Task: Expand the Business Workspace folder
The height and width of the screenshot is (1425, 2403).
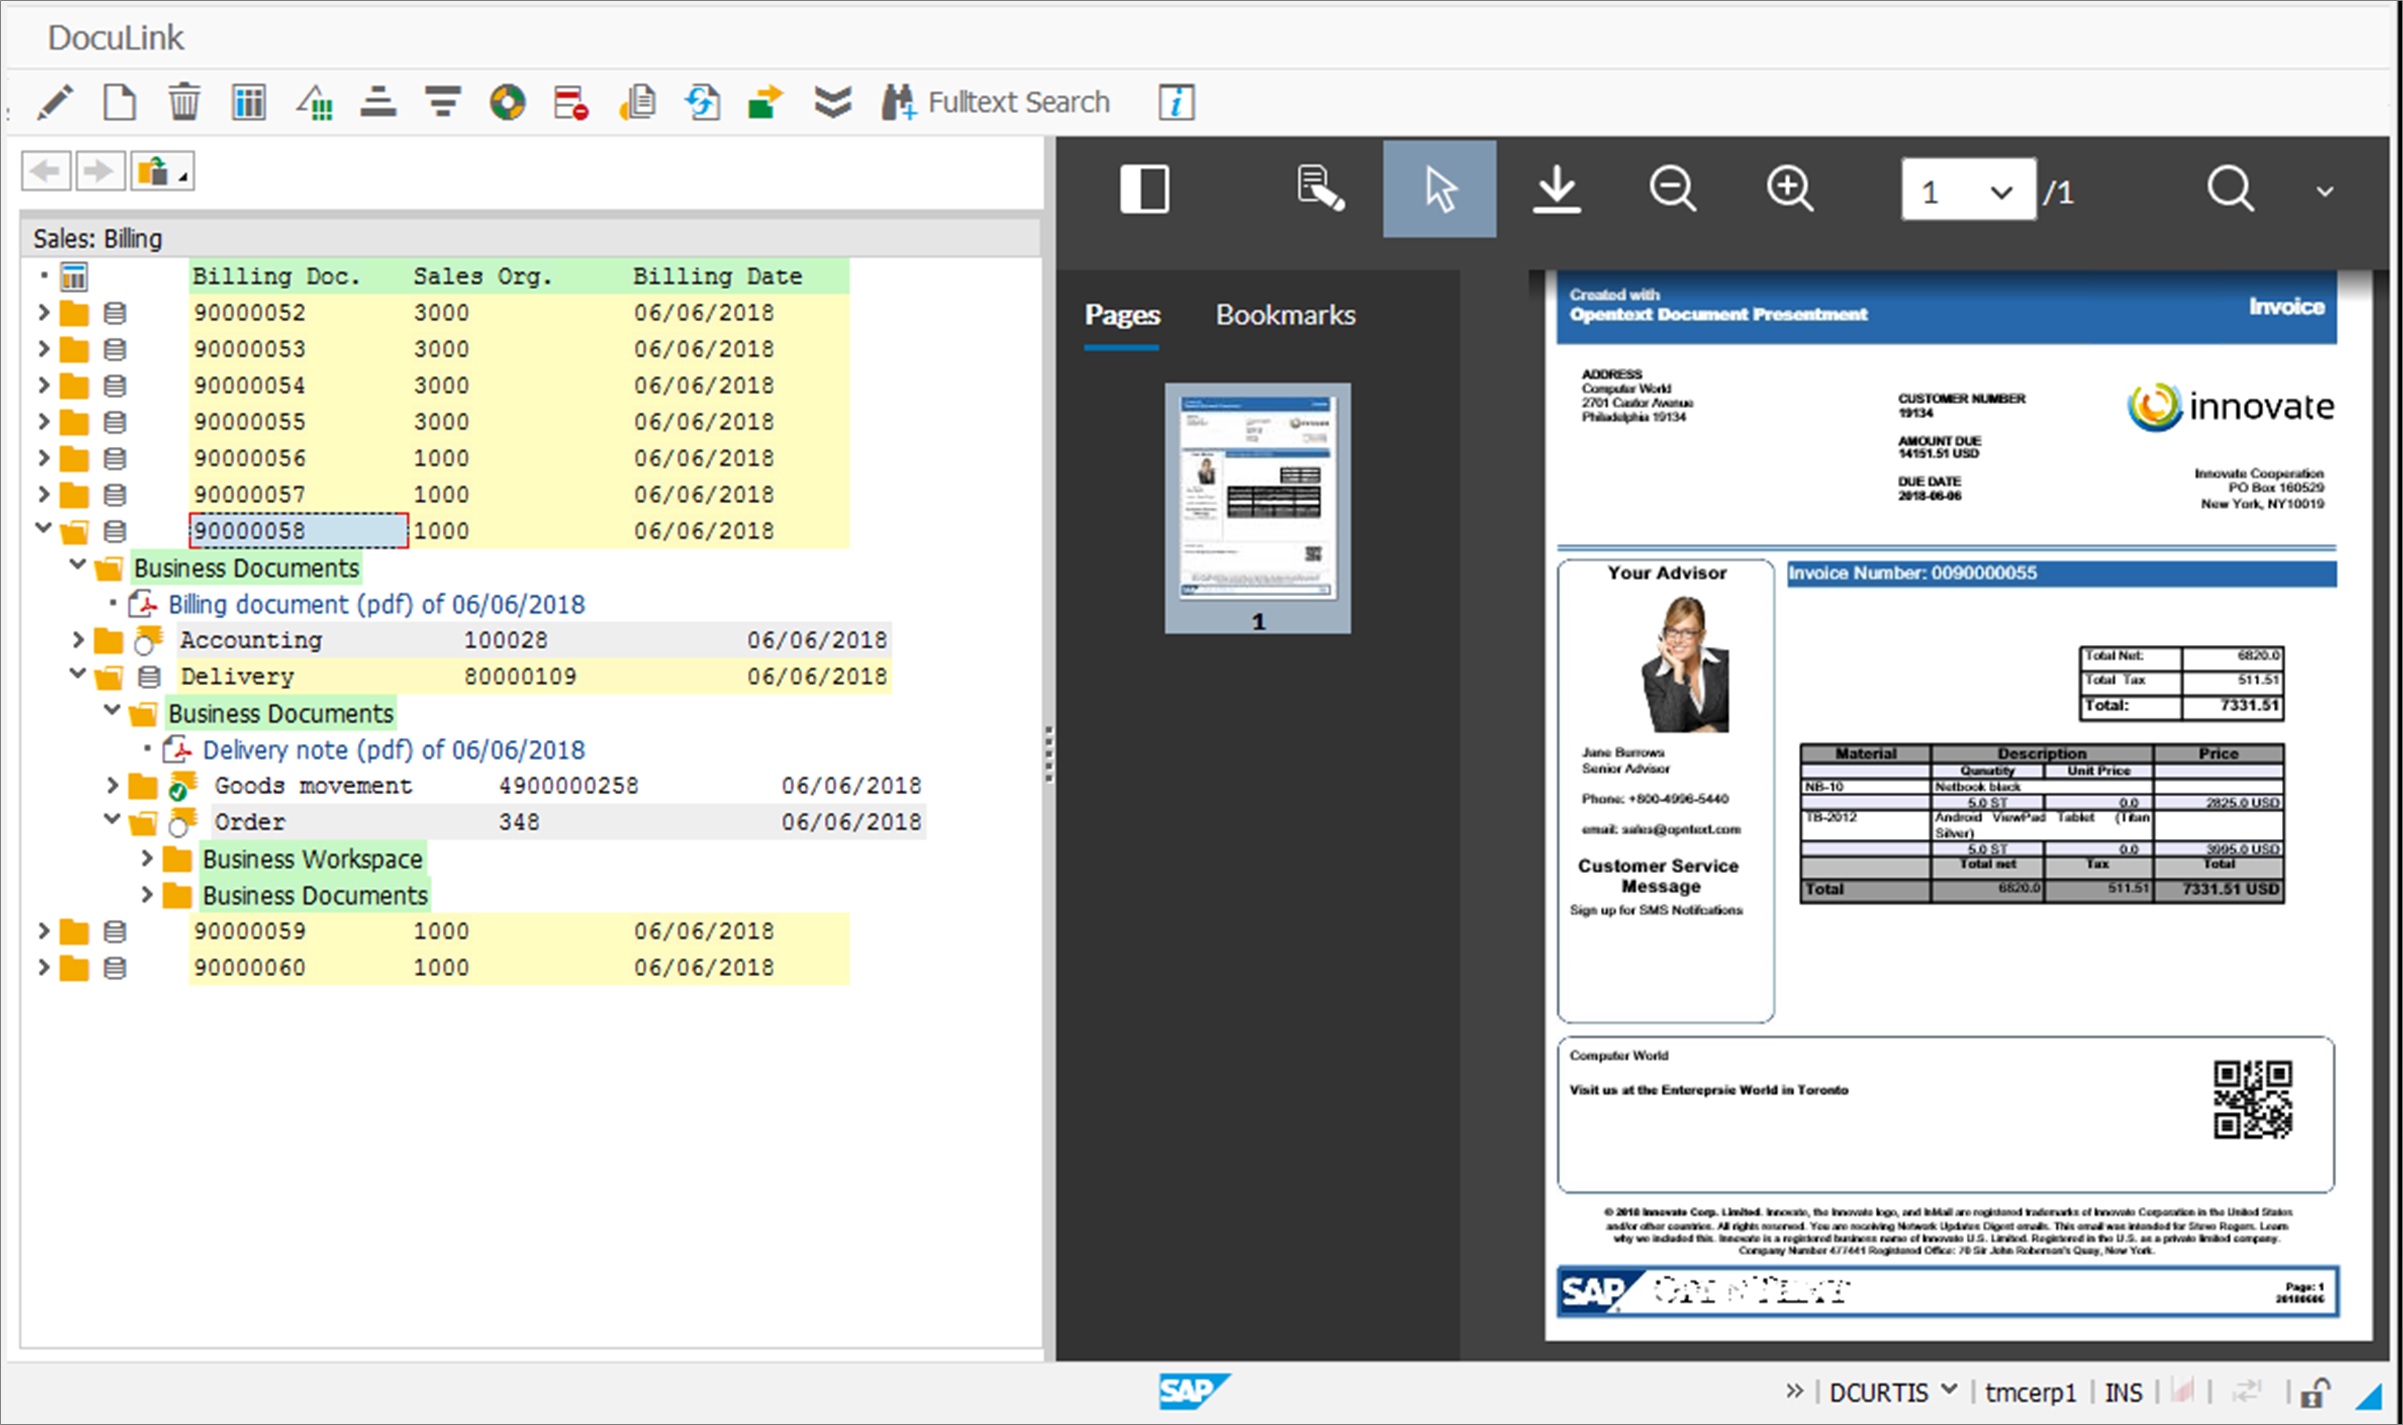Action: click(147, 858)
